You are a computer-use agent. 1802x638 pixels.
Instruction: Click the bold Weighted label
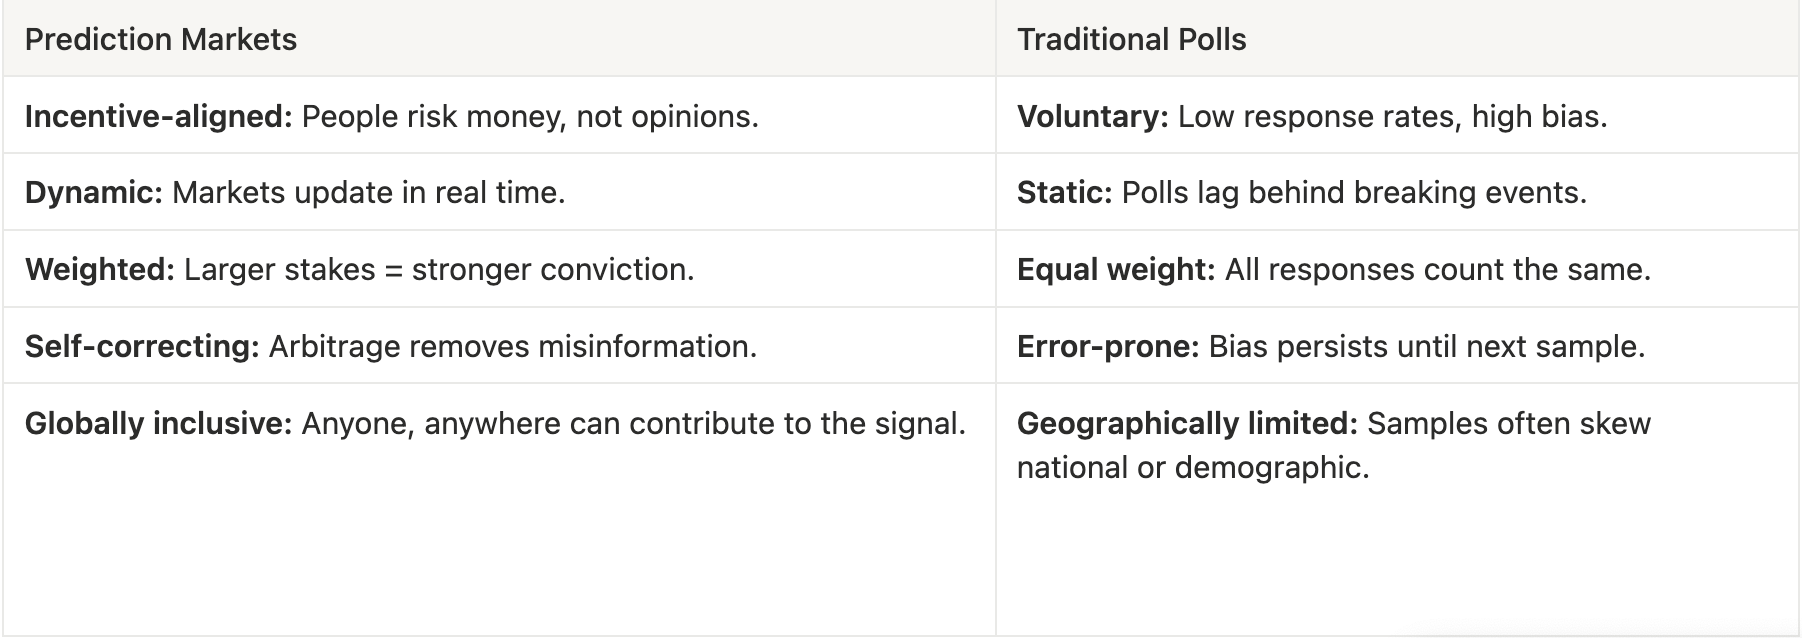[100, 270]
